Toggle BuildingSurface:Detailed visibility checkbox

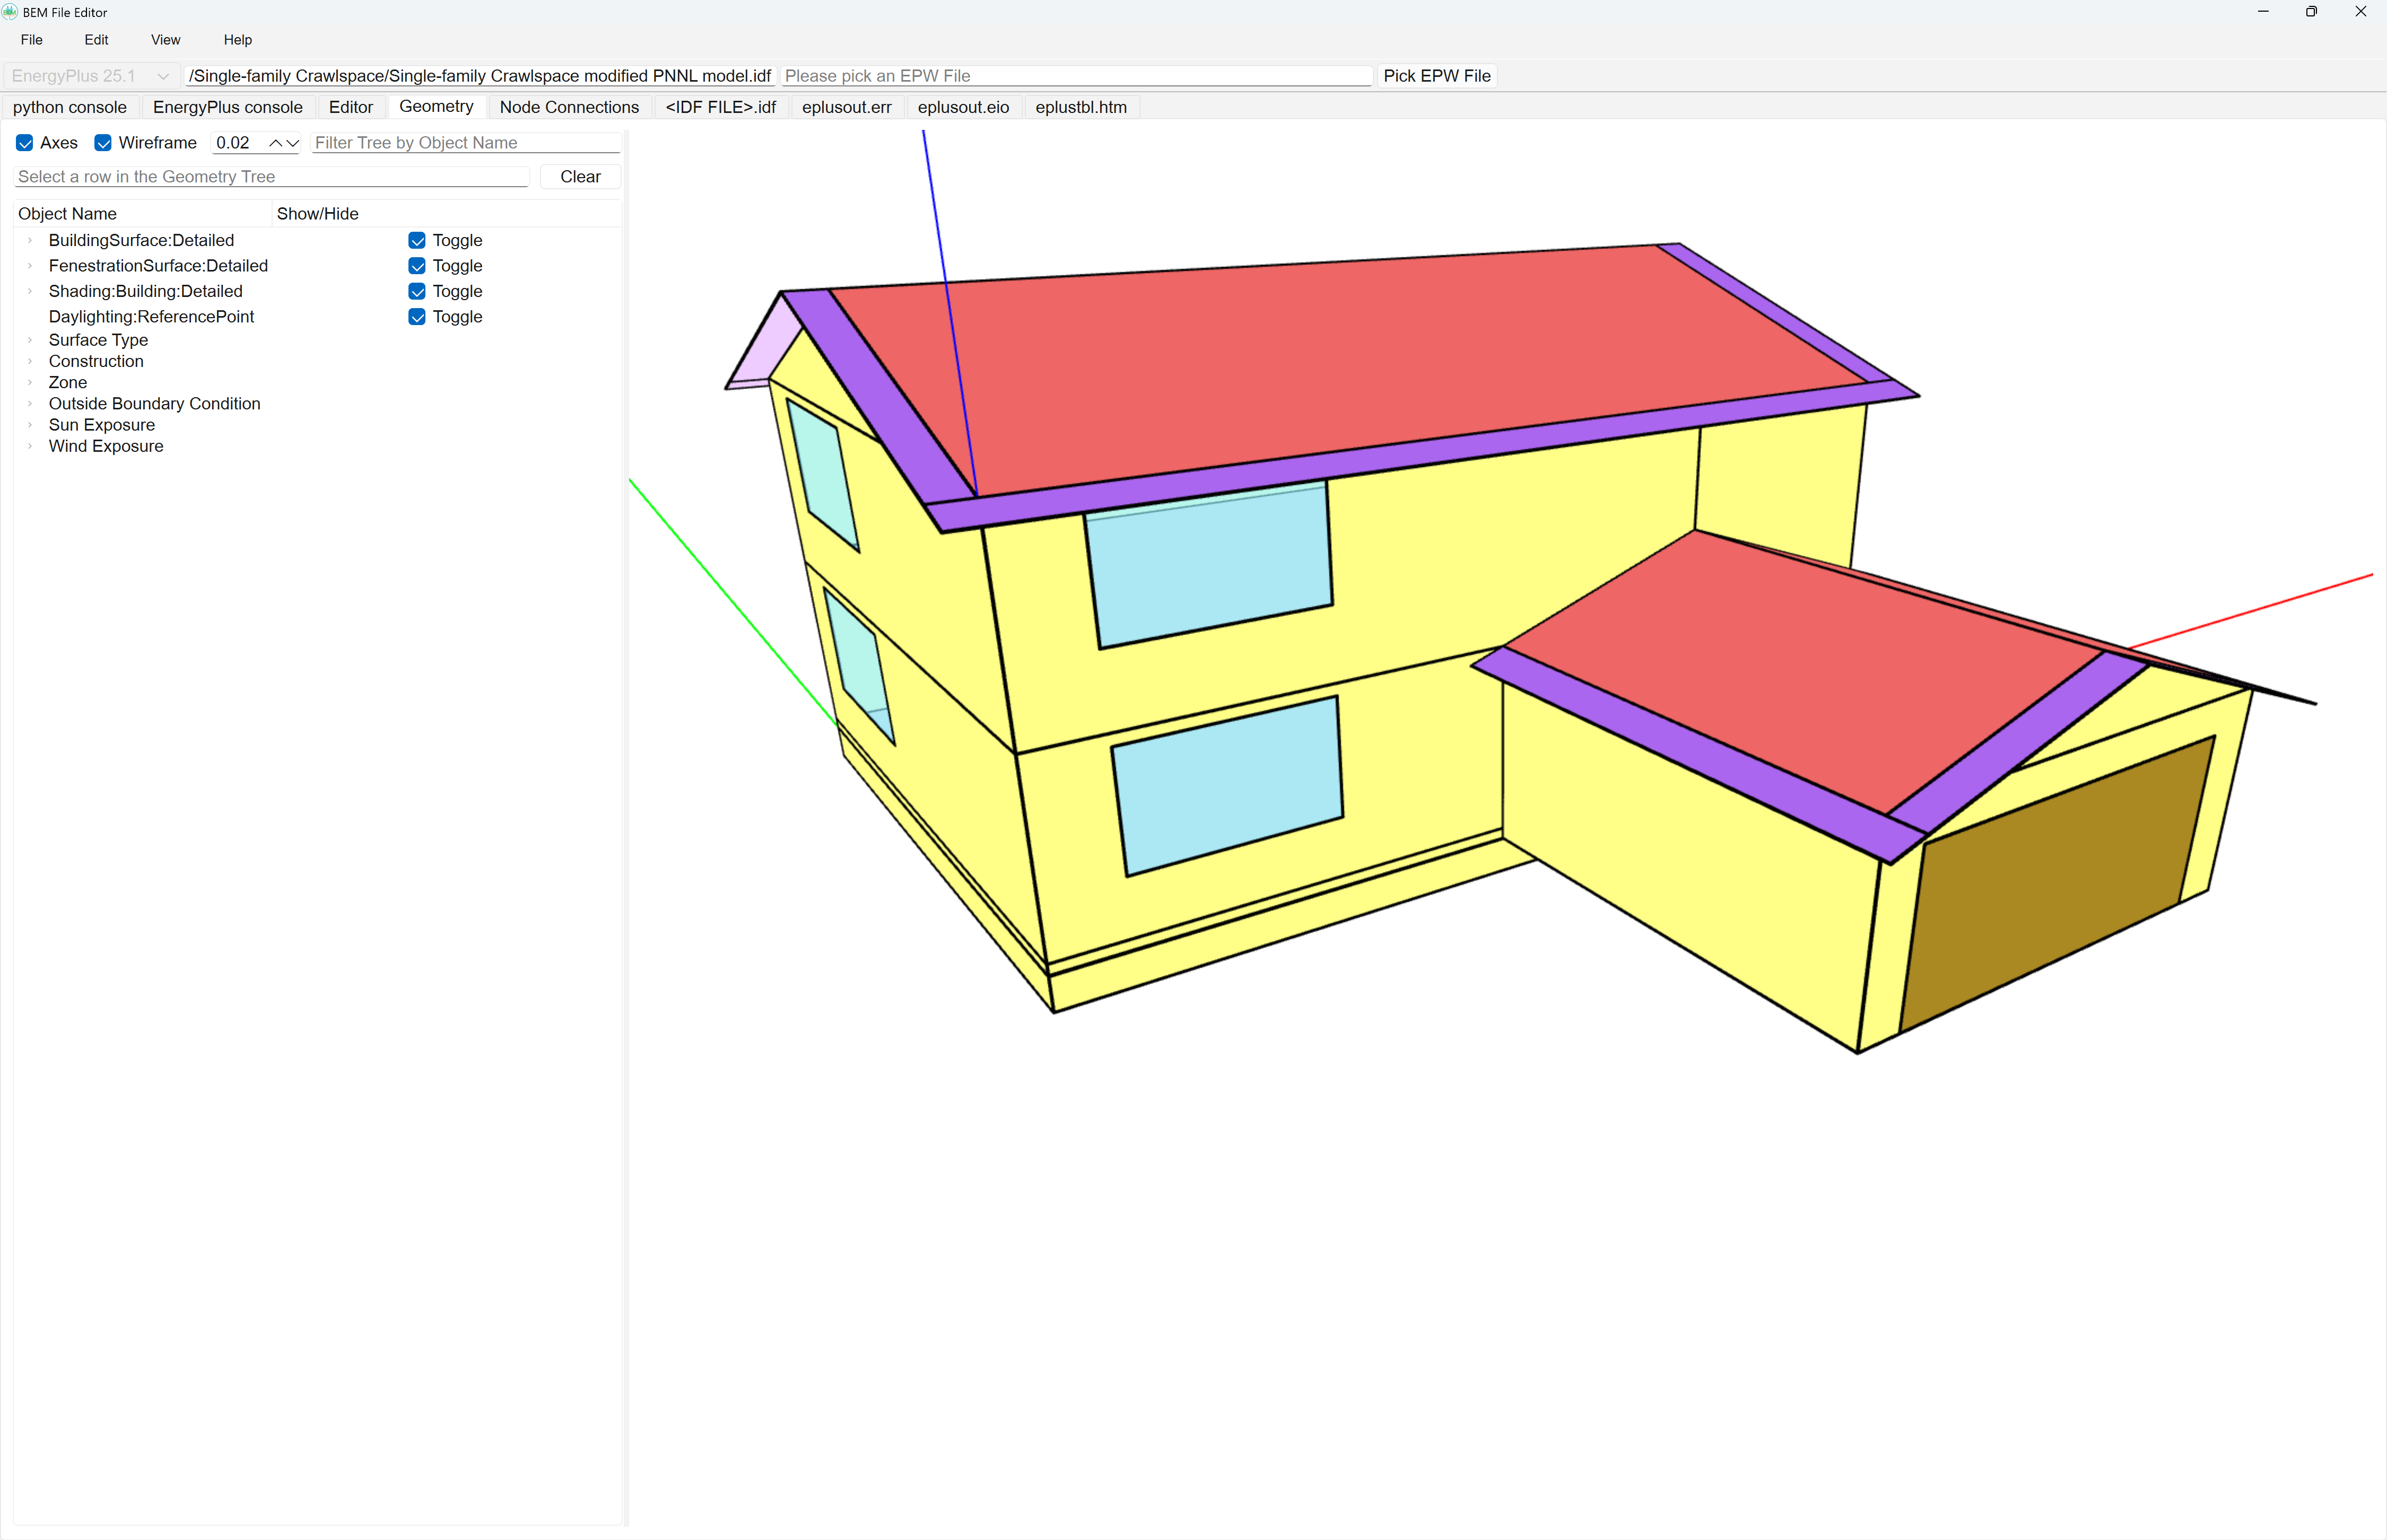[417, 240]
